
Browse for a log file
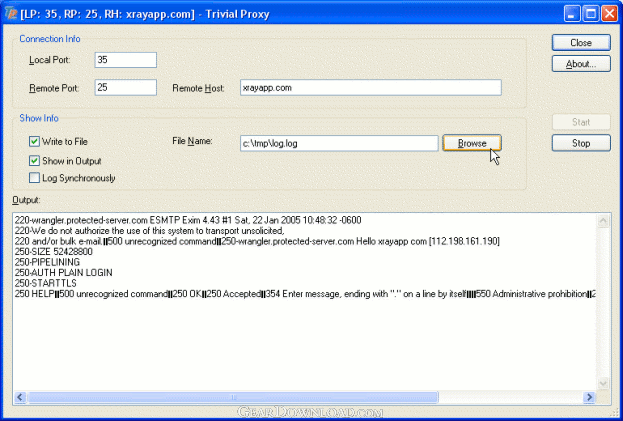(x=472, y=143)
